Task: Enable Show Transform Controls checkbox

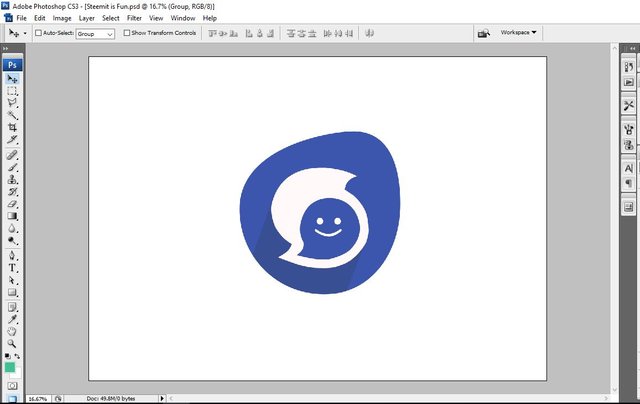Action: click(127, 33)
